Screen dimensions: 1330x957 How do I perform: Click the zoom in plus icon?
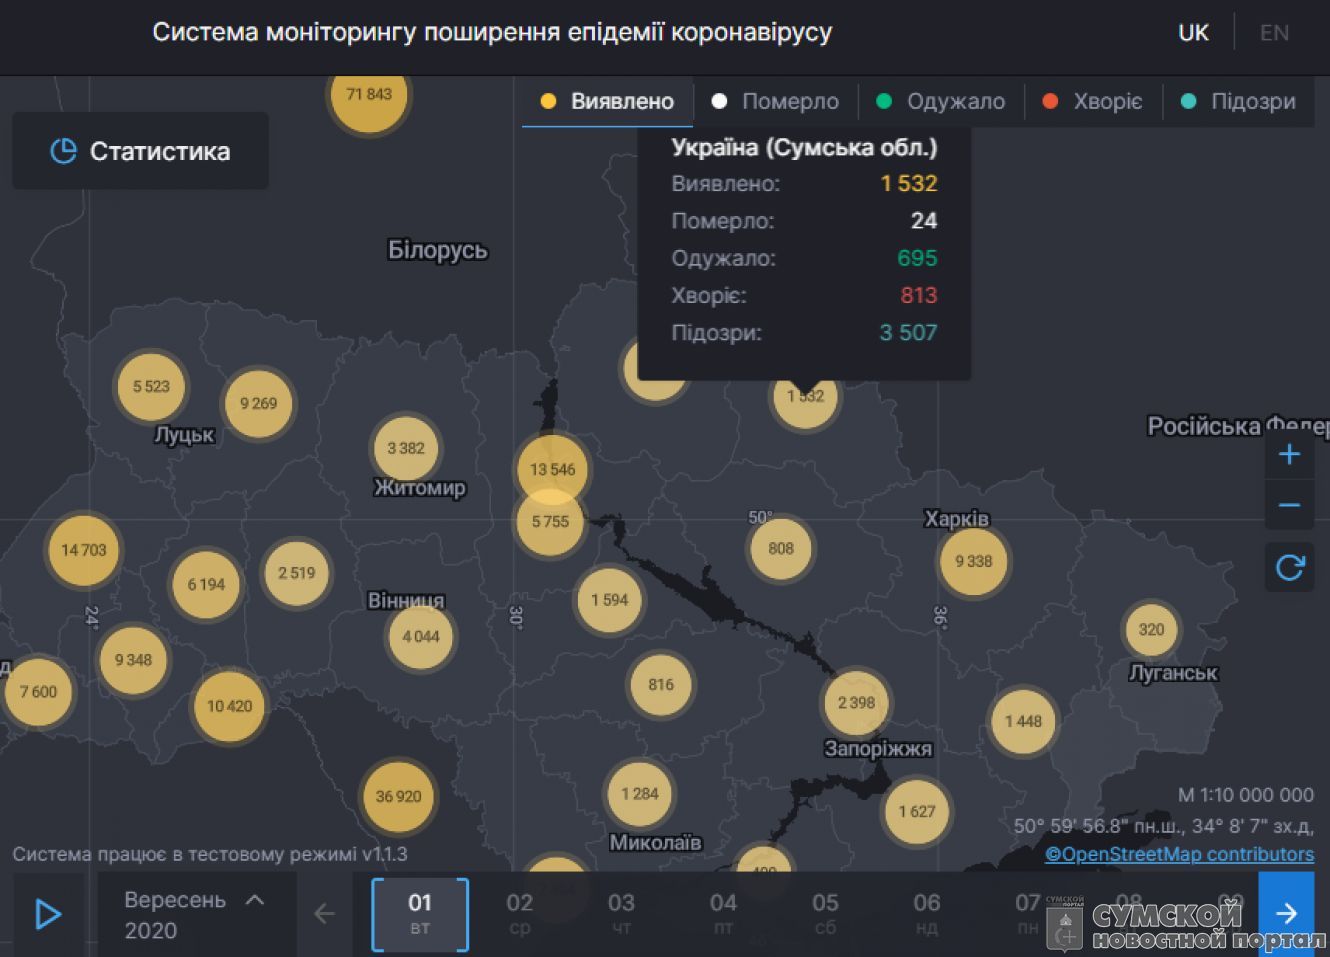1289,454
